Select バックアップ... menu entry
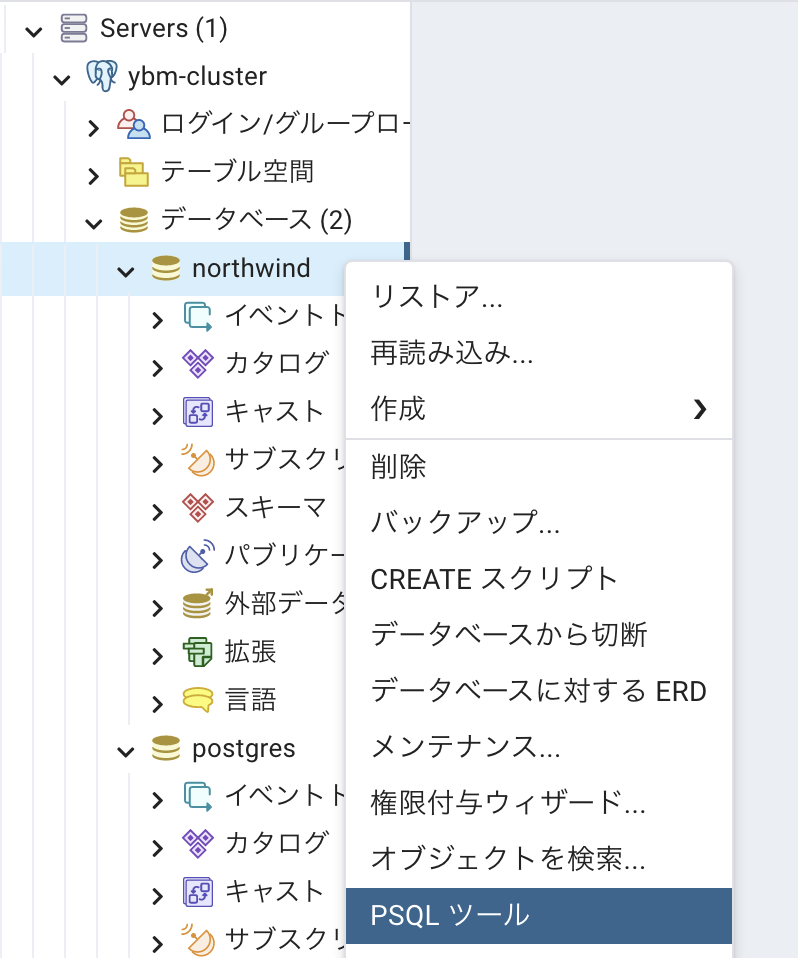The image size is (798, 958). [x=539, y=522]
